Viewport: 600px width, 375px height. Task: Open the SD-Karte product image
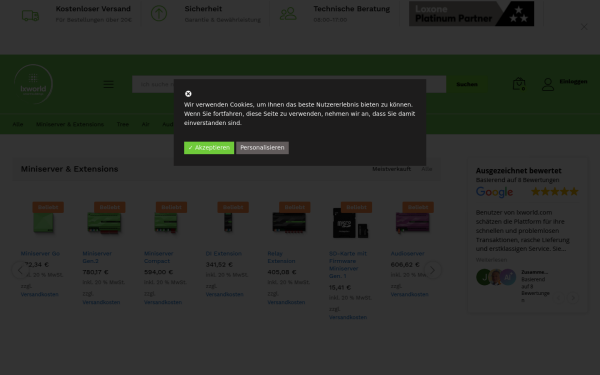click(351, 224)
